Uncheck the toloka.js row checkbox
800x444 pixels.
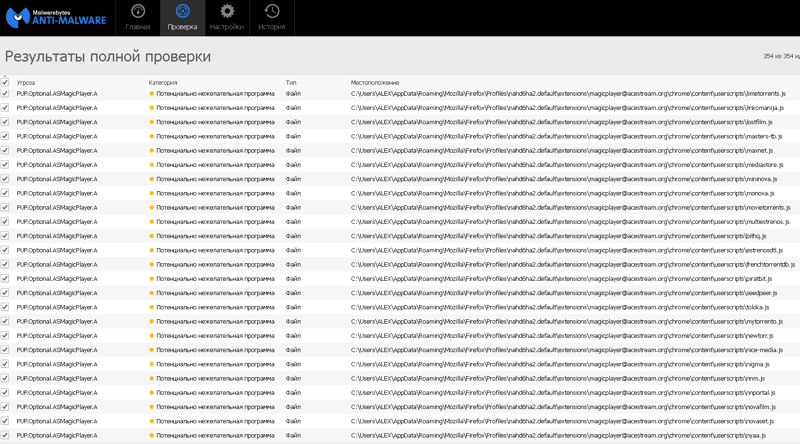click(5, 307)
